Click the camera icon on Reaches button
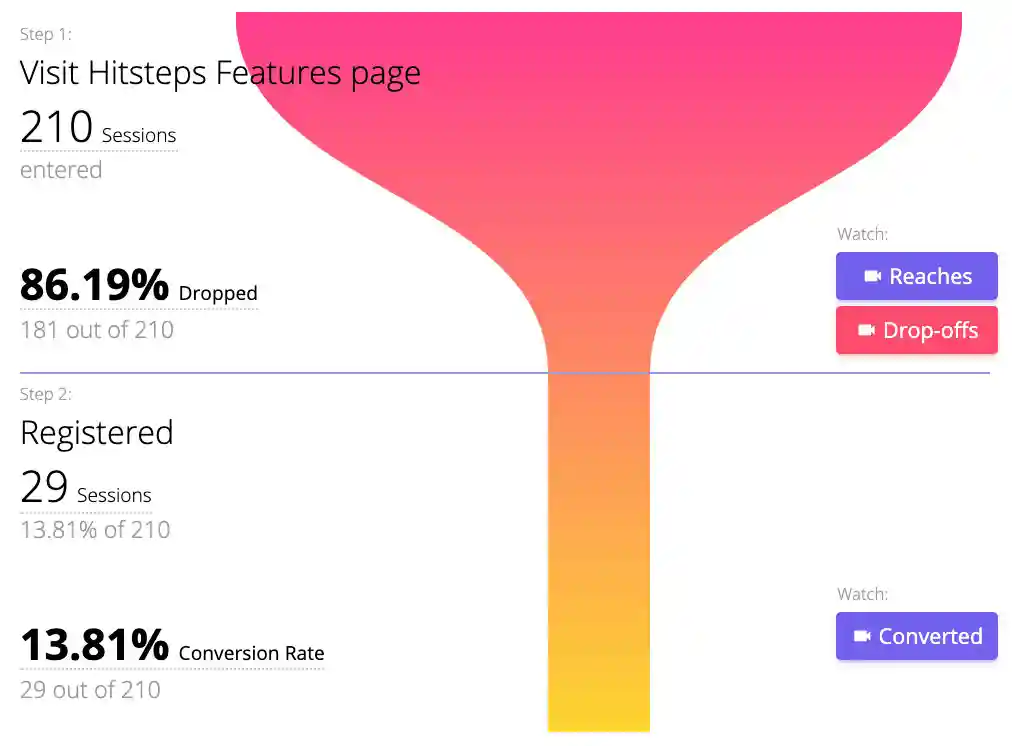This screenshot has height=746, width=1012. [x=872, y=277]
